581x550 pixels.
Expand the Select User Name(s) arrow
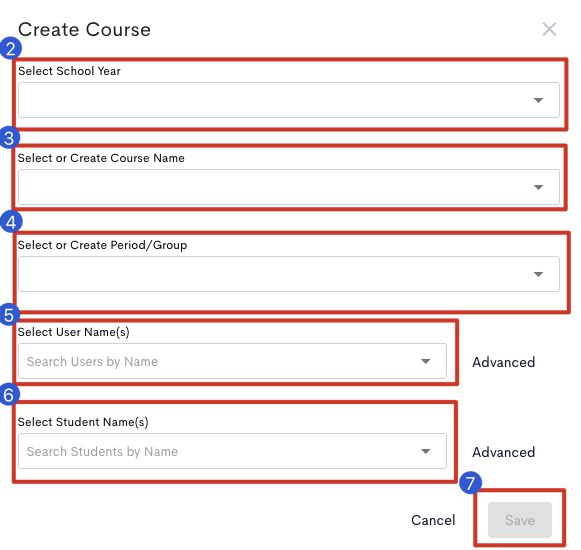(425, 361)
